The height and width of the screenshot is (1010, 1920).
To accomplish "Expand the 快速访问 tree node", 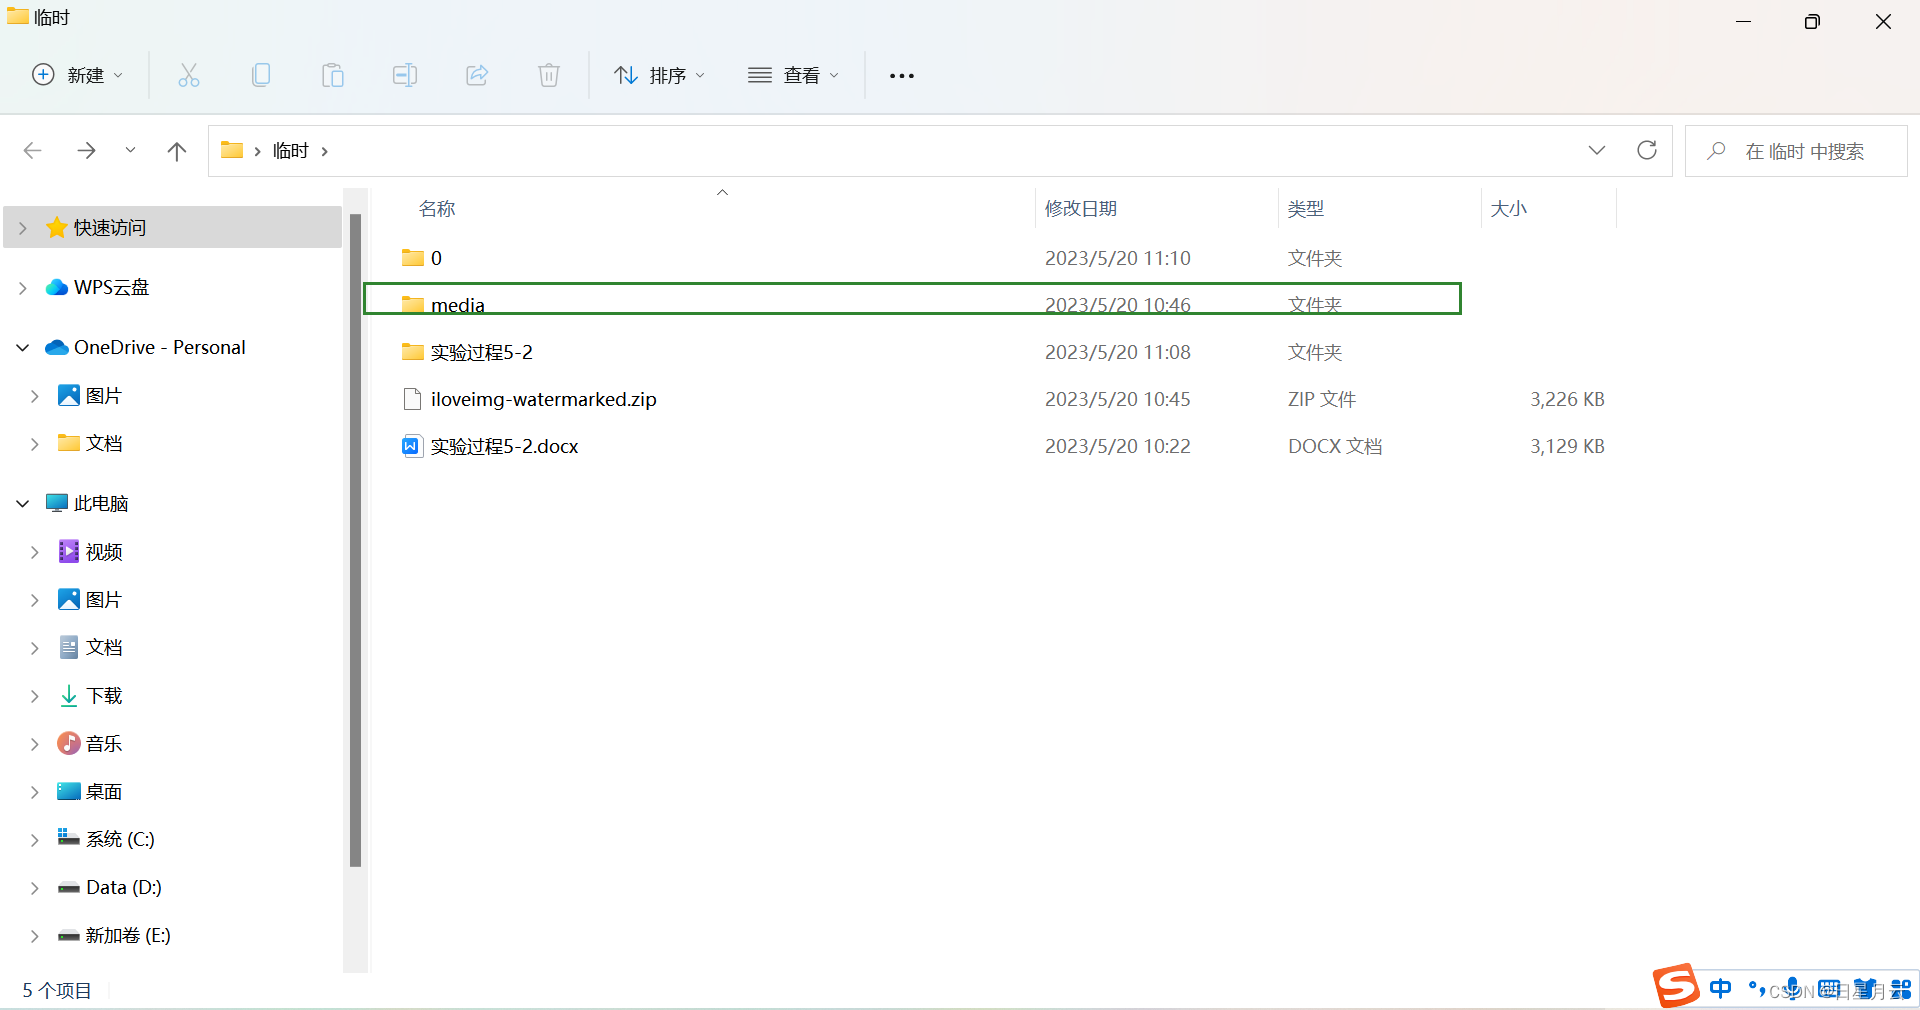I will click(x=23, y=228).
